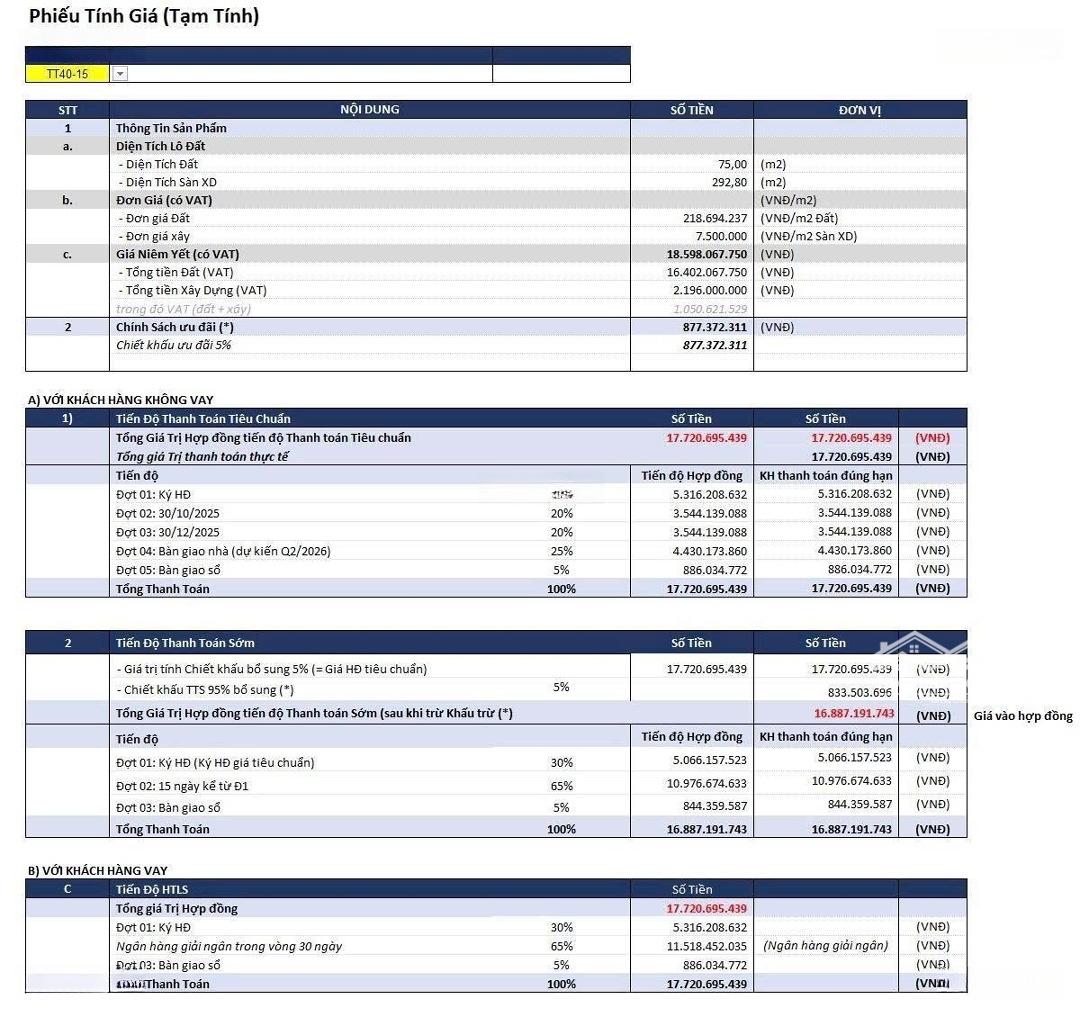1080x1026 pixels.
Task: Select the Đợt 02: 30/10/2025 row label
Action: pos(168,513)
